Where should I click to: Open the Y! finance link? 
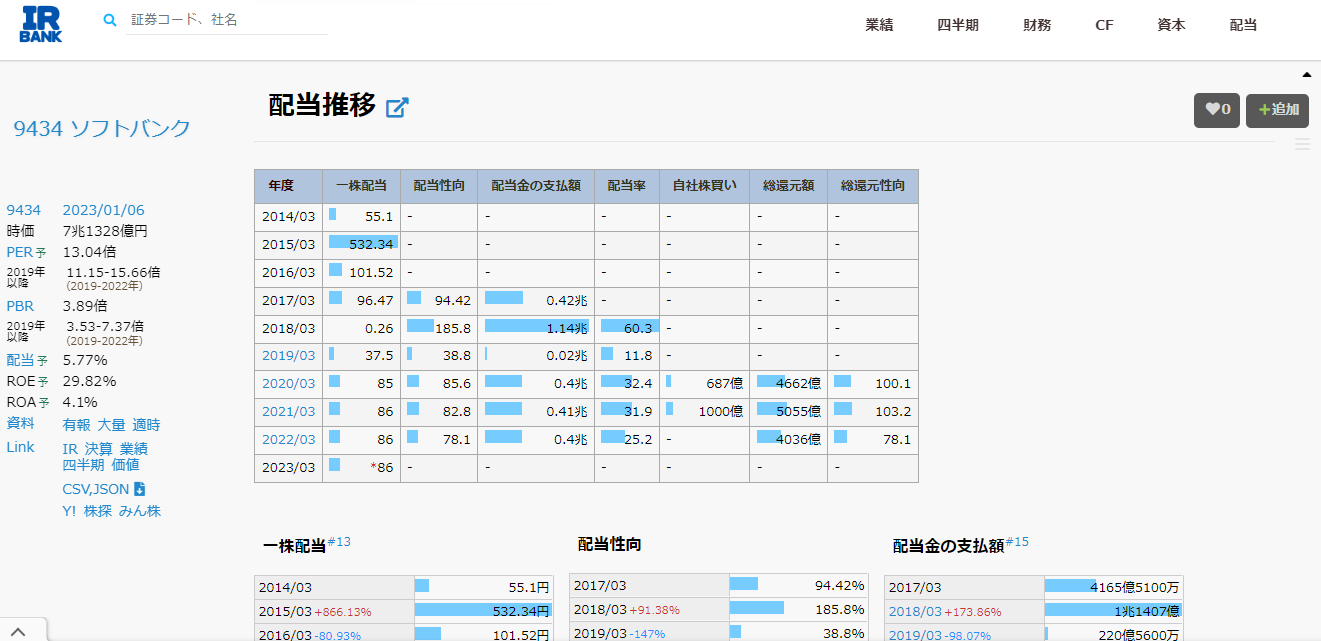[x=70, y=511]
